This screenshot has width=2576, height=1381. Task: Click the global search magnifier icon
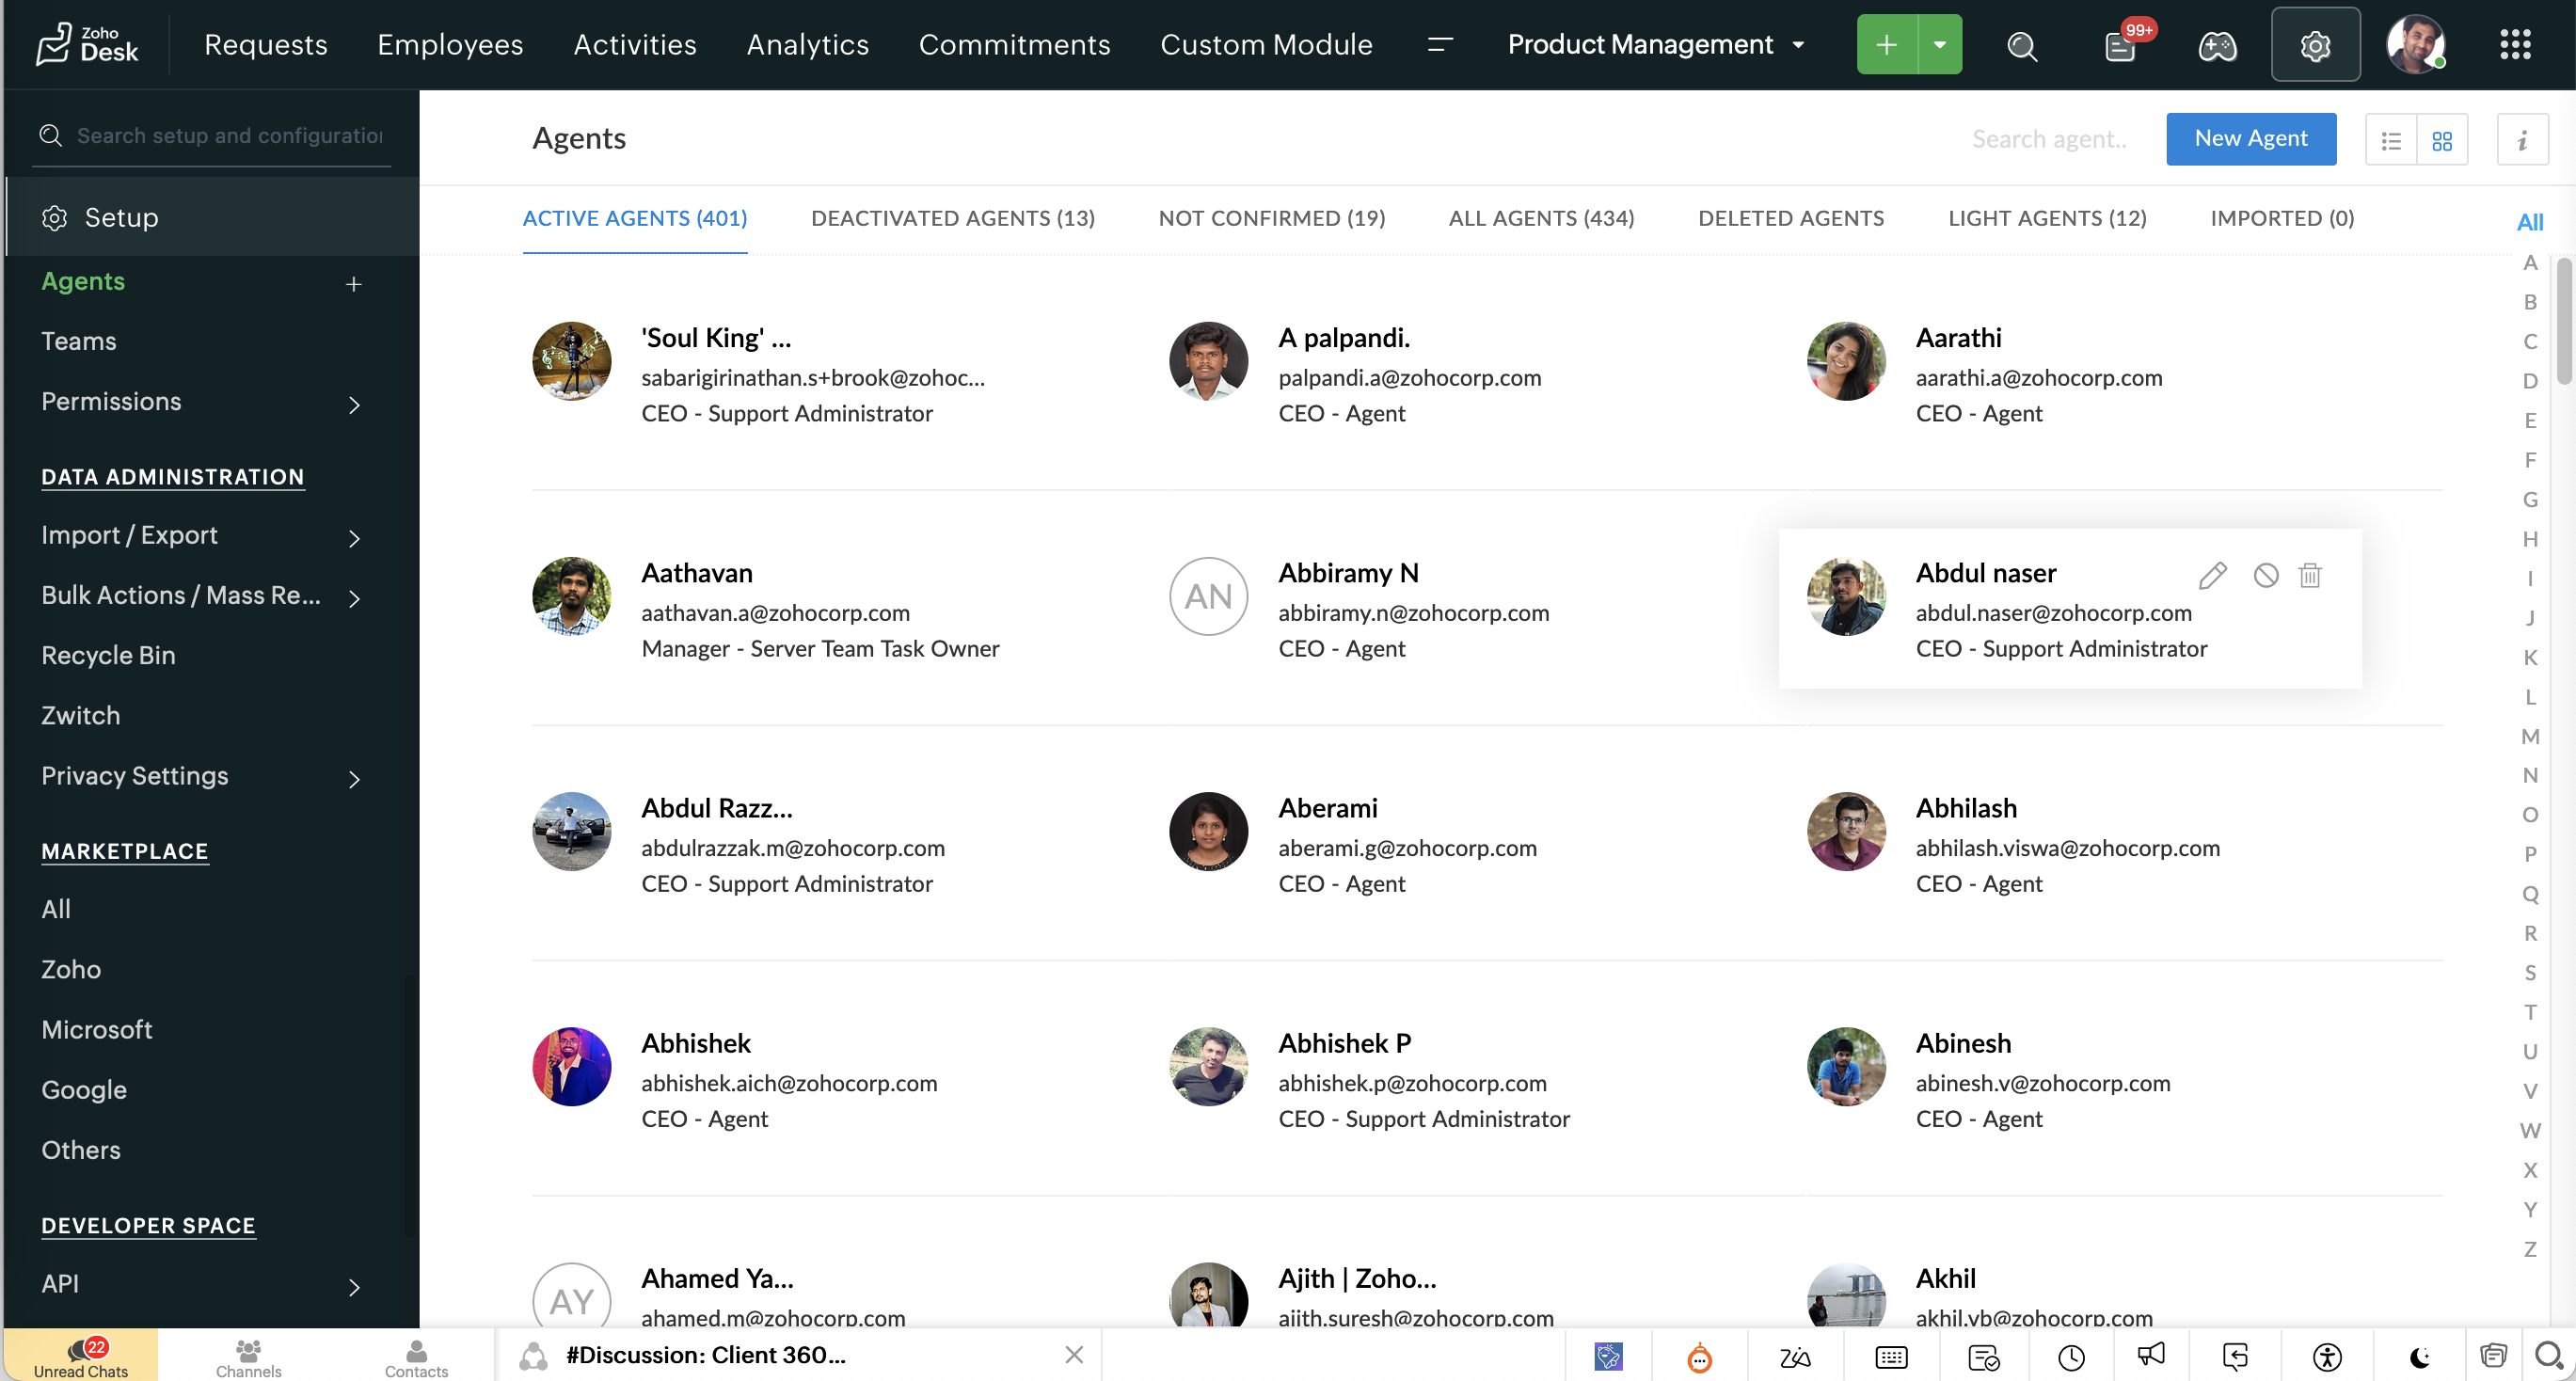[2022, 45]
